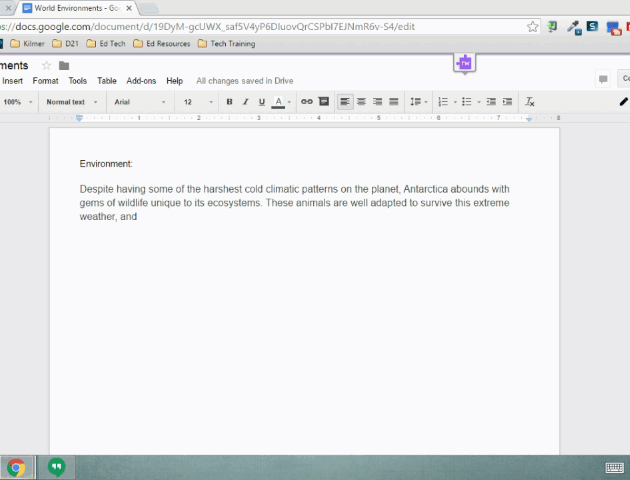
Task: Click the Tech Training bookmark folder
Action: click(226, 44)
